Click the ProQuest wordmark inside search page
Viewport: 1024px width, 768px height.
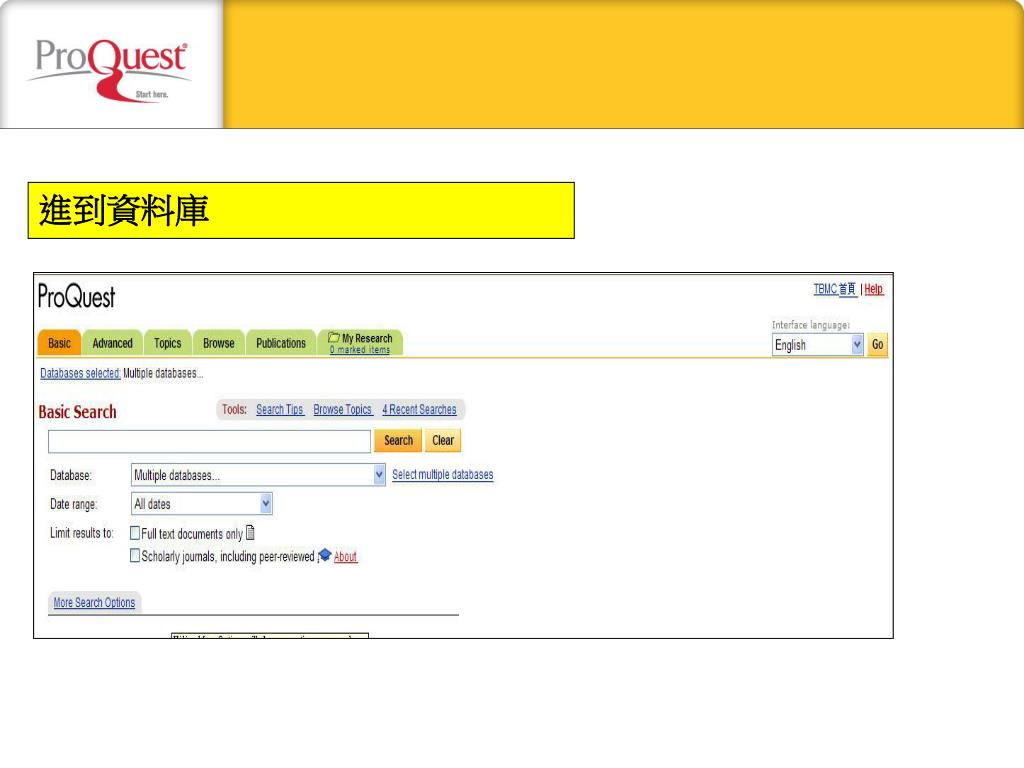click(x=76, y=296)
